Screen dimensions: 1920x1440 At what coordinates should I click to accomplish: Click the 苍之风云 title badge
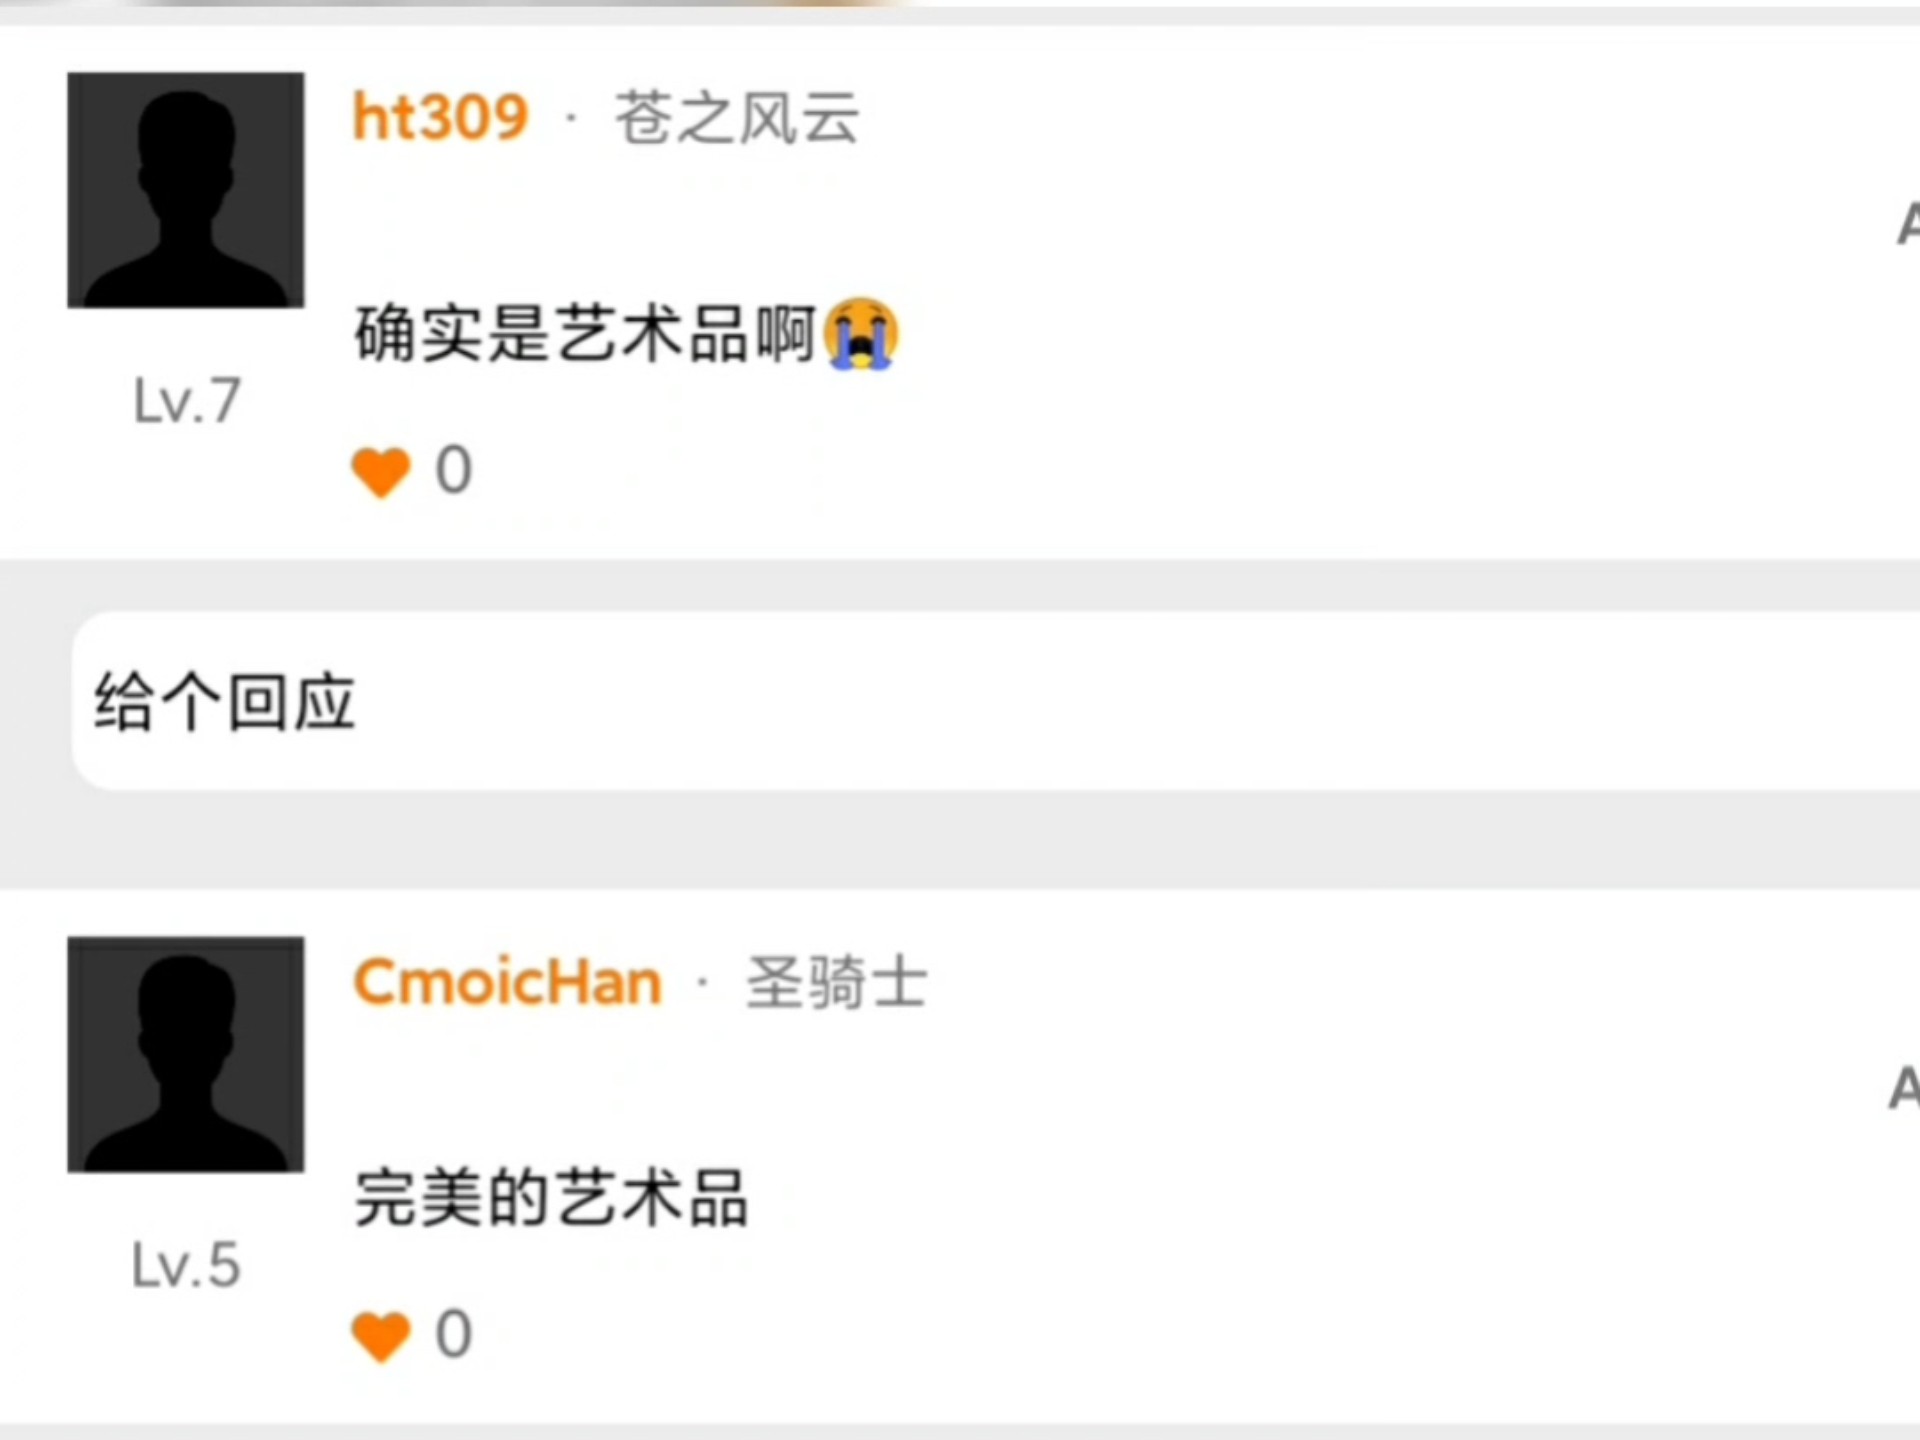(x=737, y=118)
